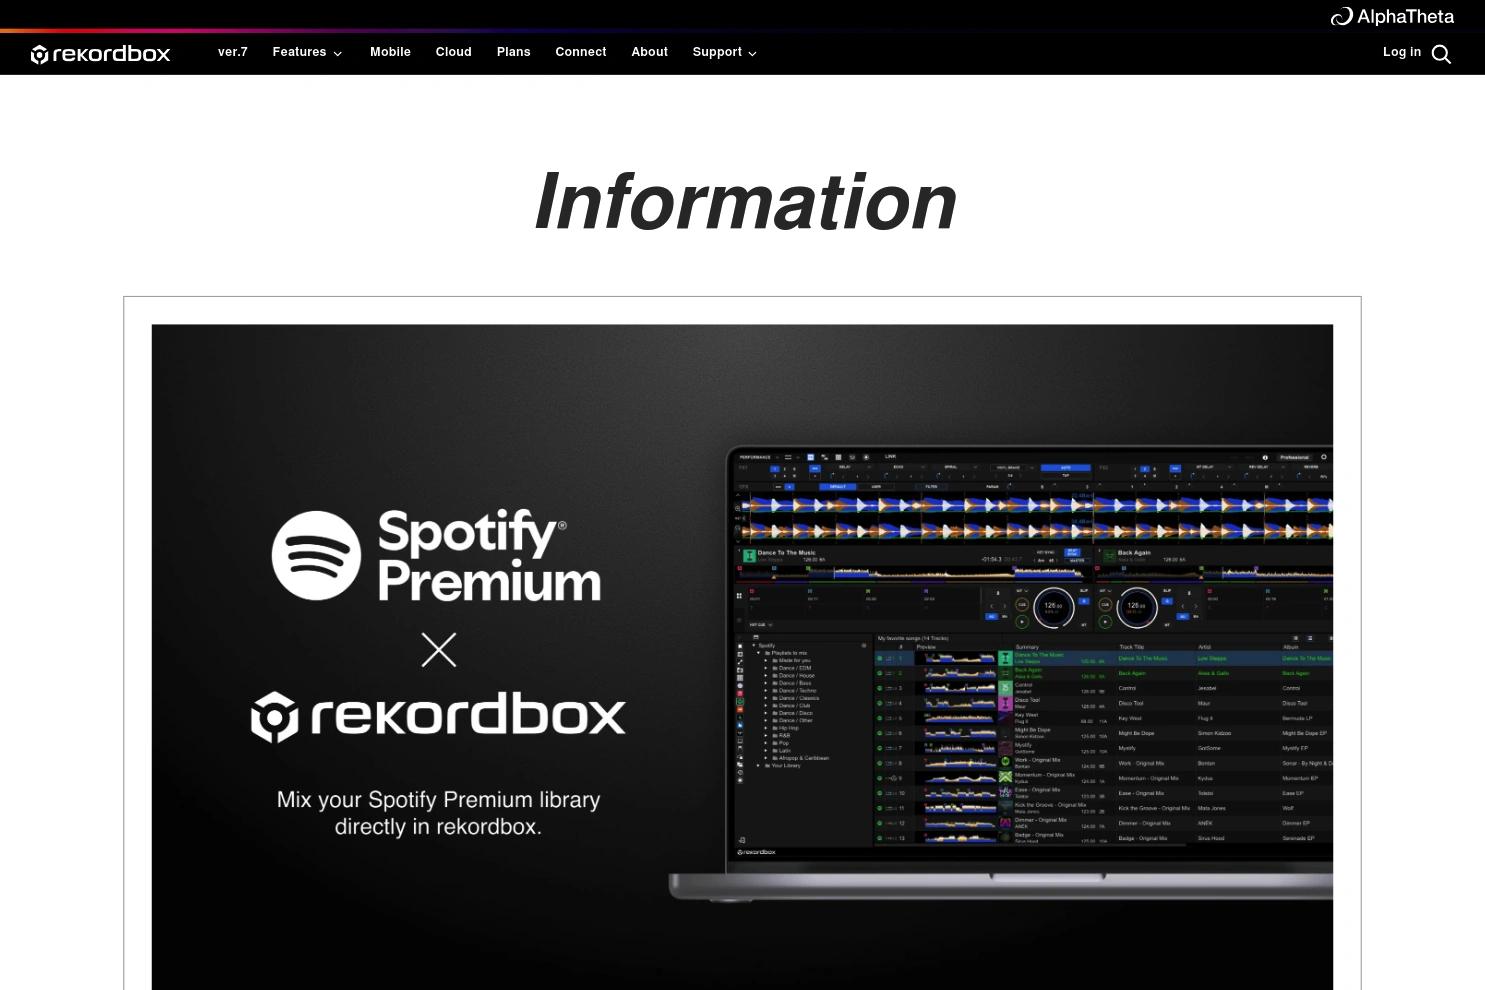Visit the About page
This screenshot has width=1485, height=990.
click(x=649, y=52)
